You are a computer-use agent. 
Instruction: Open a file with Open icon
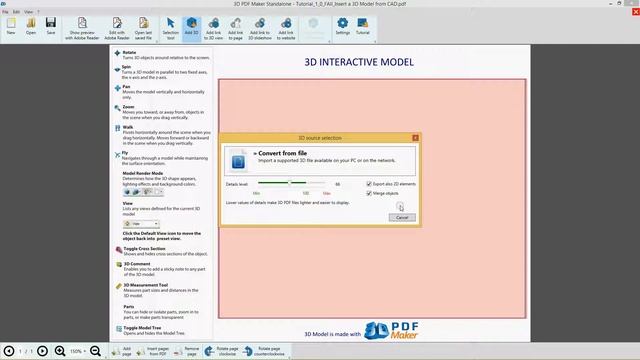[31, 27]
